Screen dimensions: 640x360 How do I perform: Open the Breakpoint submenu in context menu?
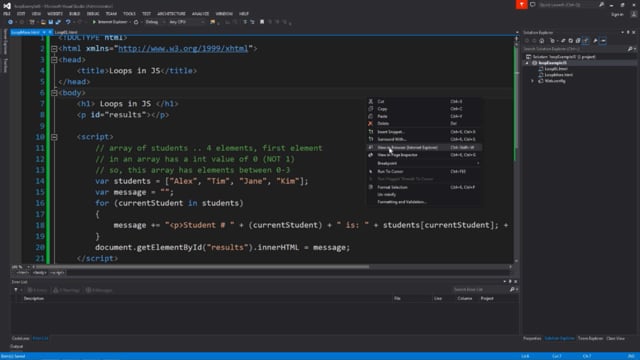point(424,163)
